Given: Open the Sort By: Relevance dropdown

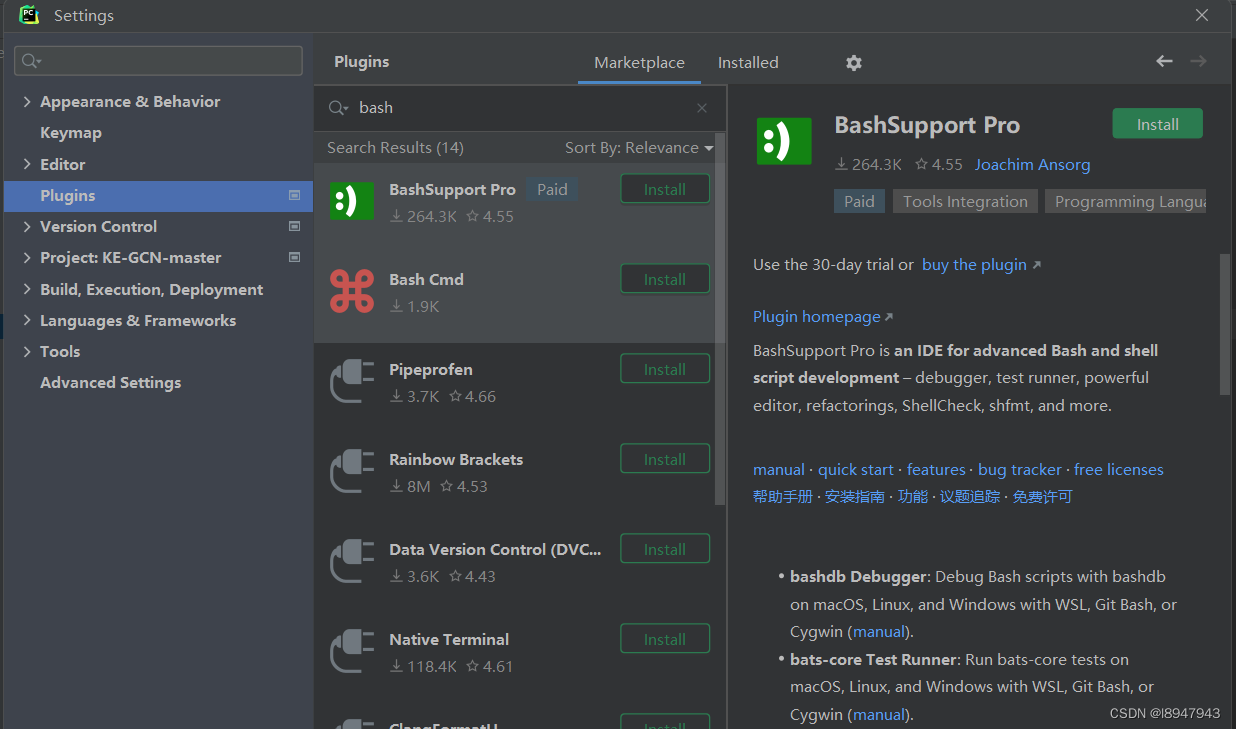Looking at the screenshot, I should click(639, 147).
